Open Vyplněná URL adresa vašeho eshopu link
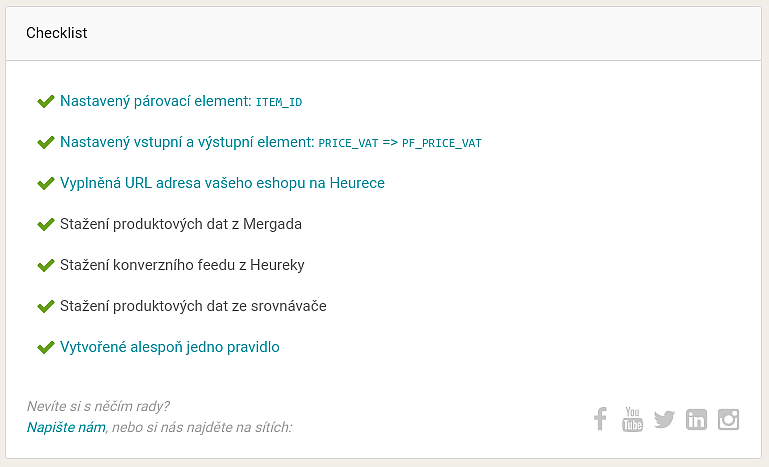This screenshot has height=467, width=769. (222, 183)
